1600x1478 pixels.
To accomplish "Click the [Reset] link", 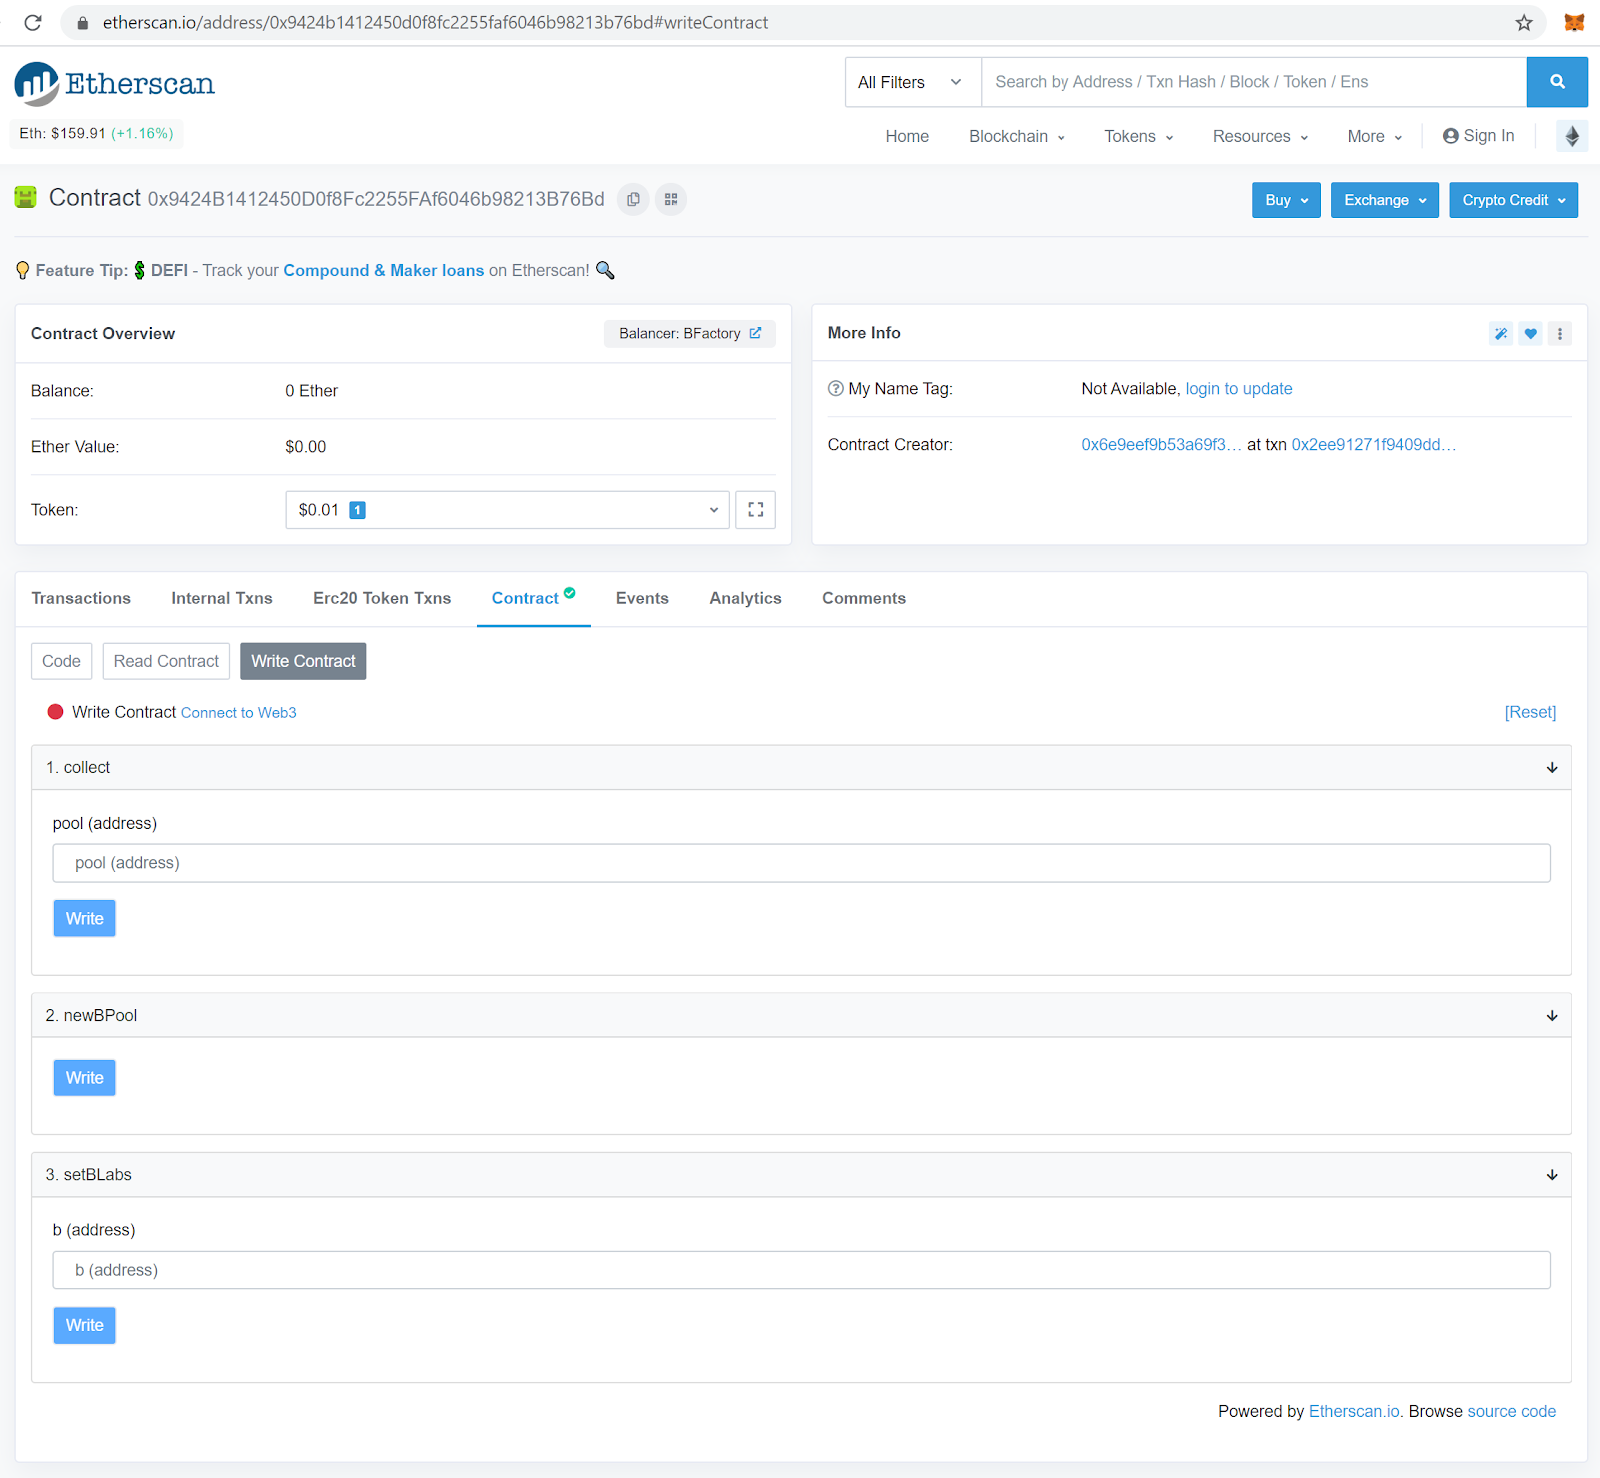I will pyautogui.click(x=1531, y=712).
